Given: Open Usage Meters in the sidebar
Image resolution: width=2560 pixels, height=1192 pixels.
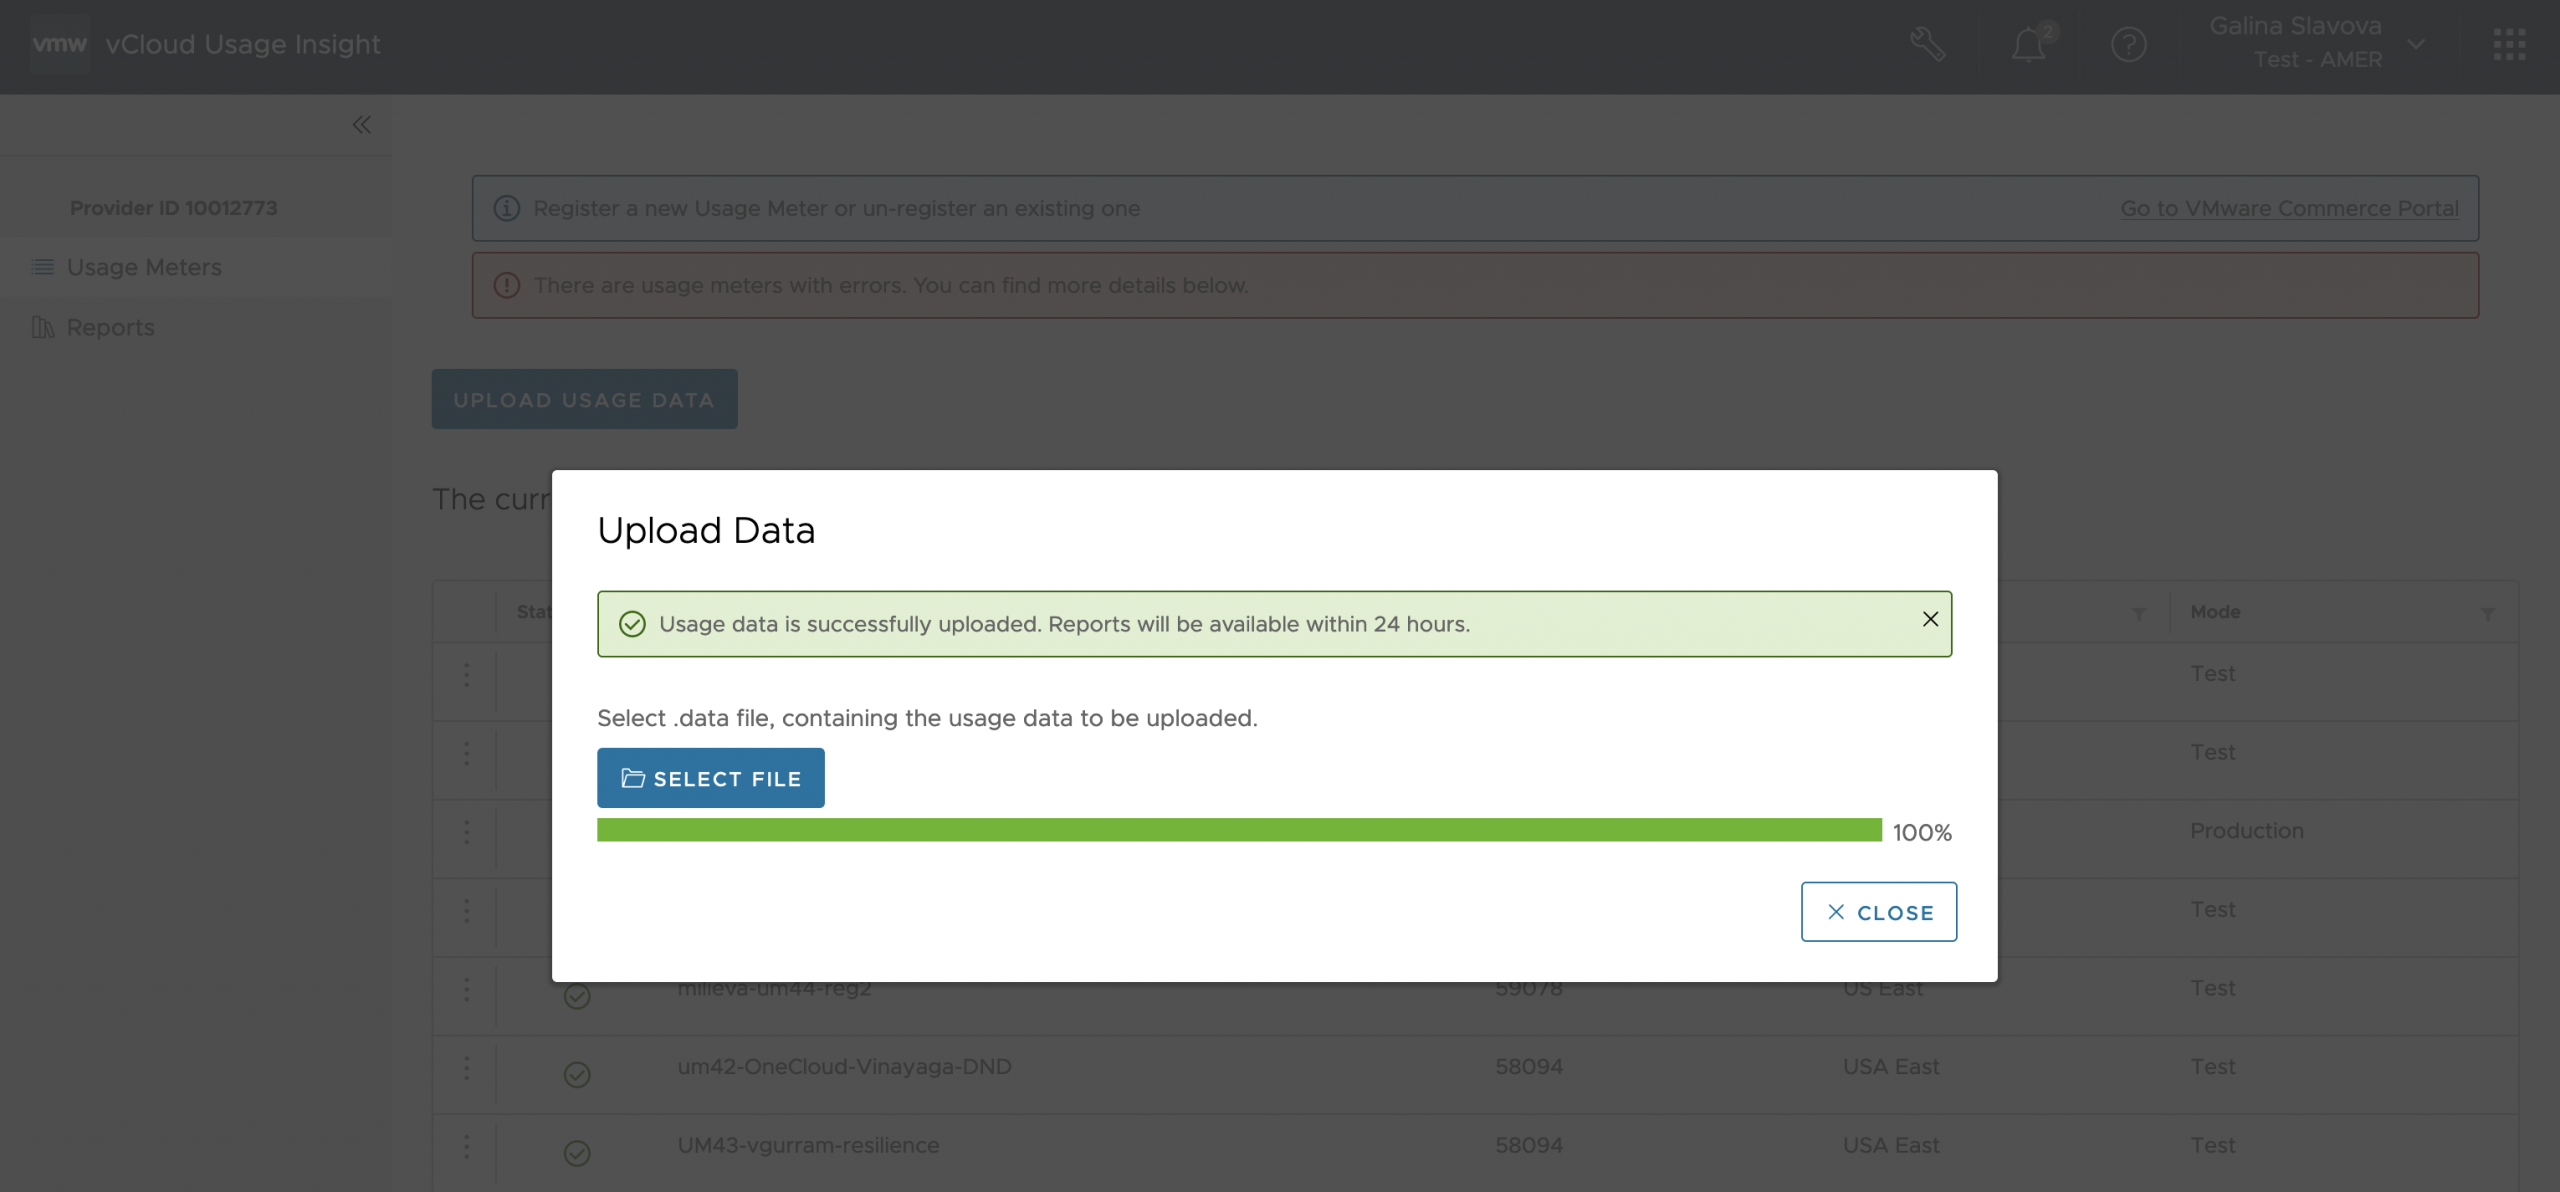Looking at the screenshot, I should (x=144, y=267).
